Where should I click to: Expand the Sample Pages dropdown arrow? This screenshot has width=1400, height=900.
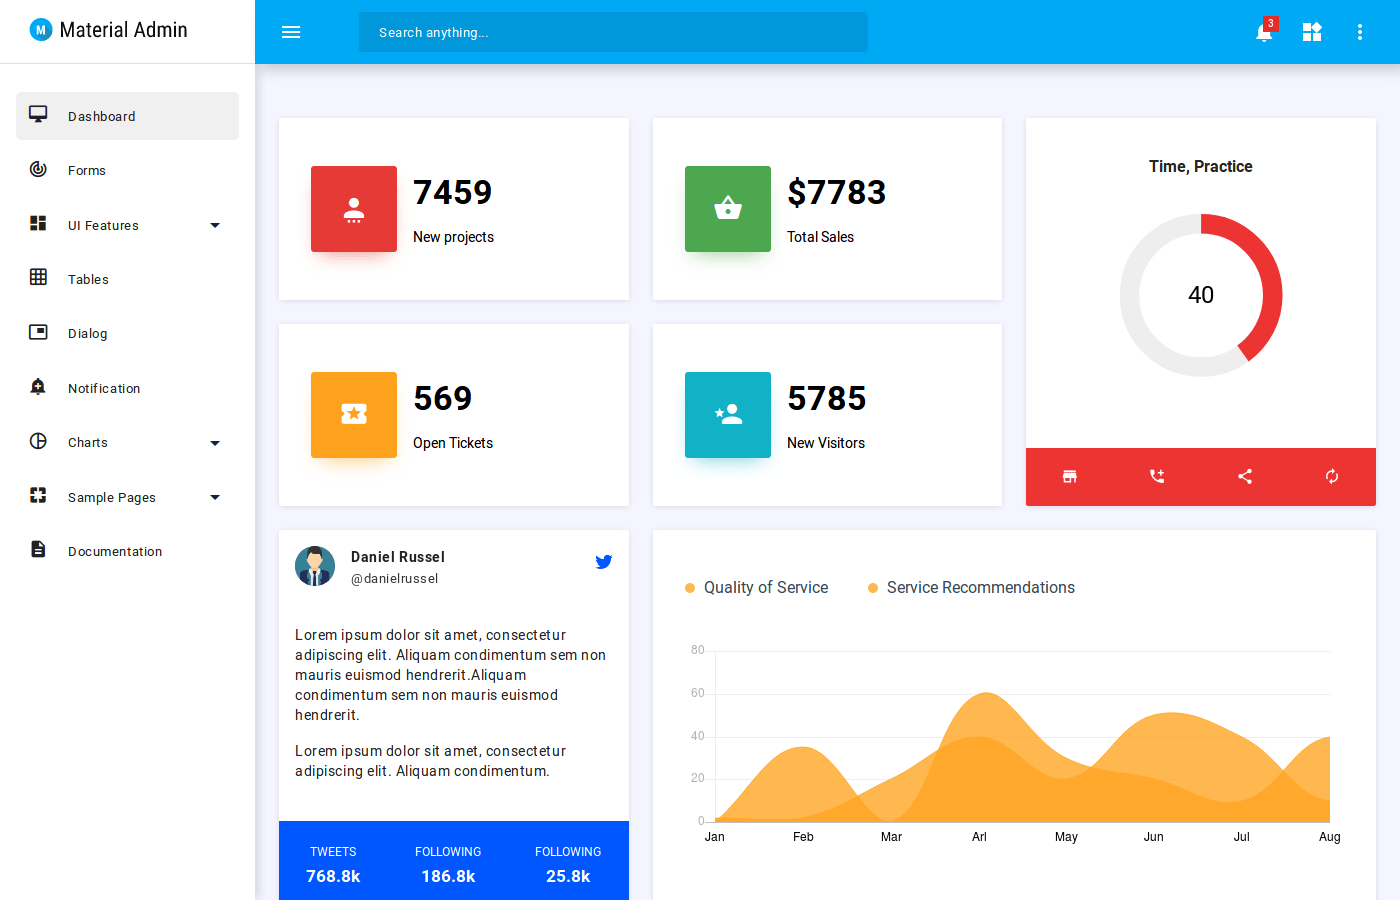pyautogui.click(x=215, y=497)
